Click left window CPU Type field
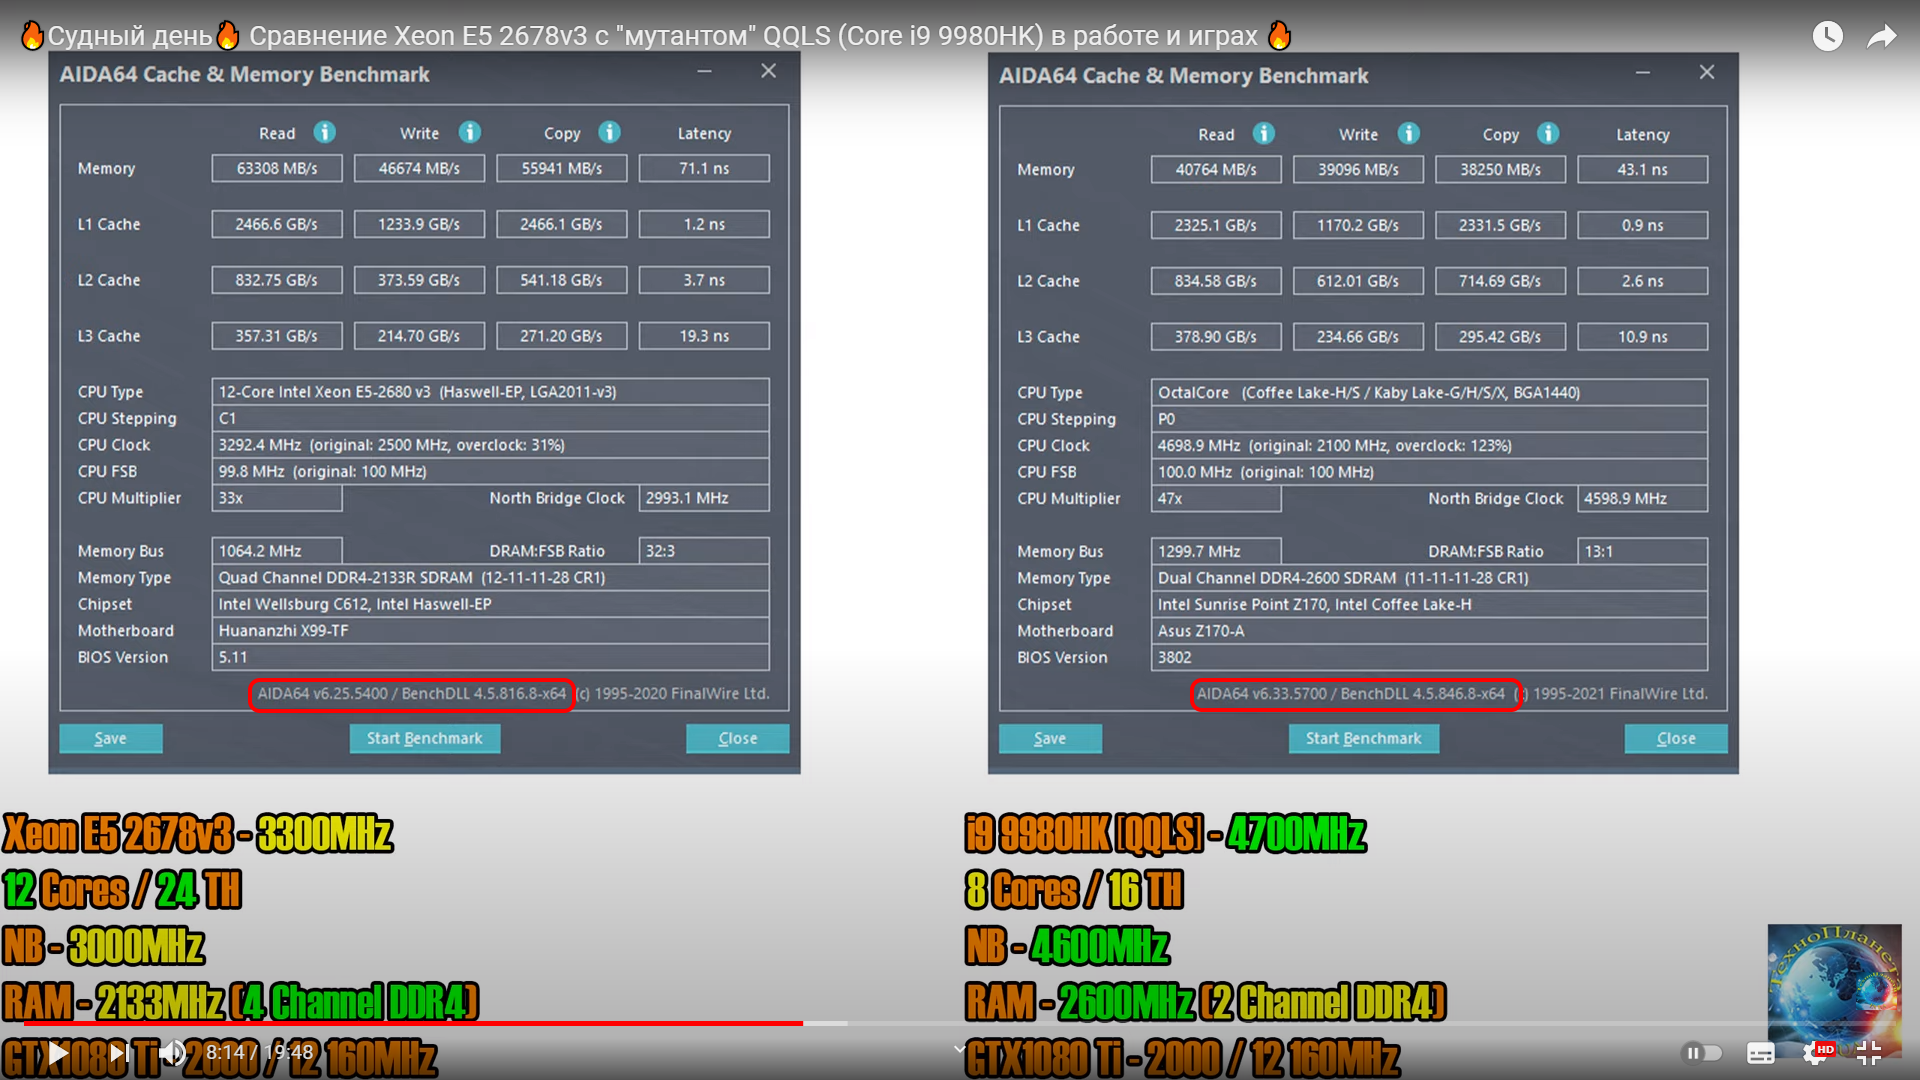The width and height of the screenshot is (1920, 1080). 490,392
